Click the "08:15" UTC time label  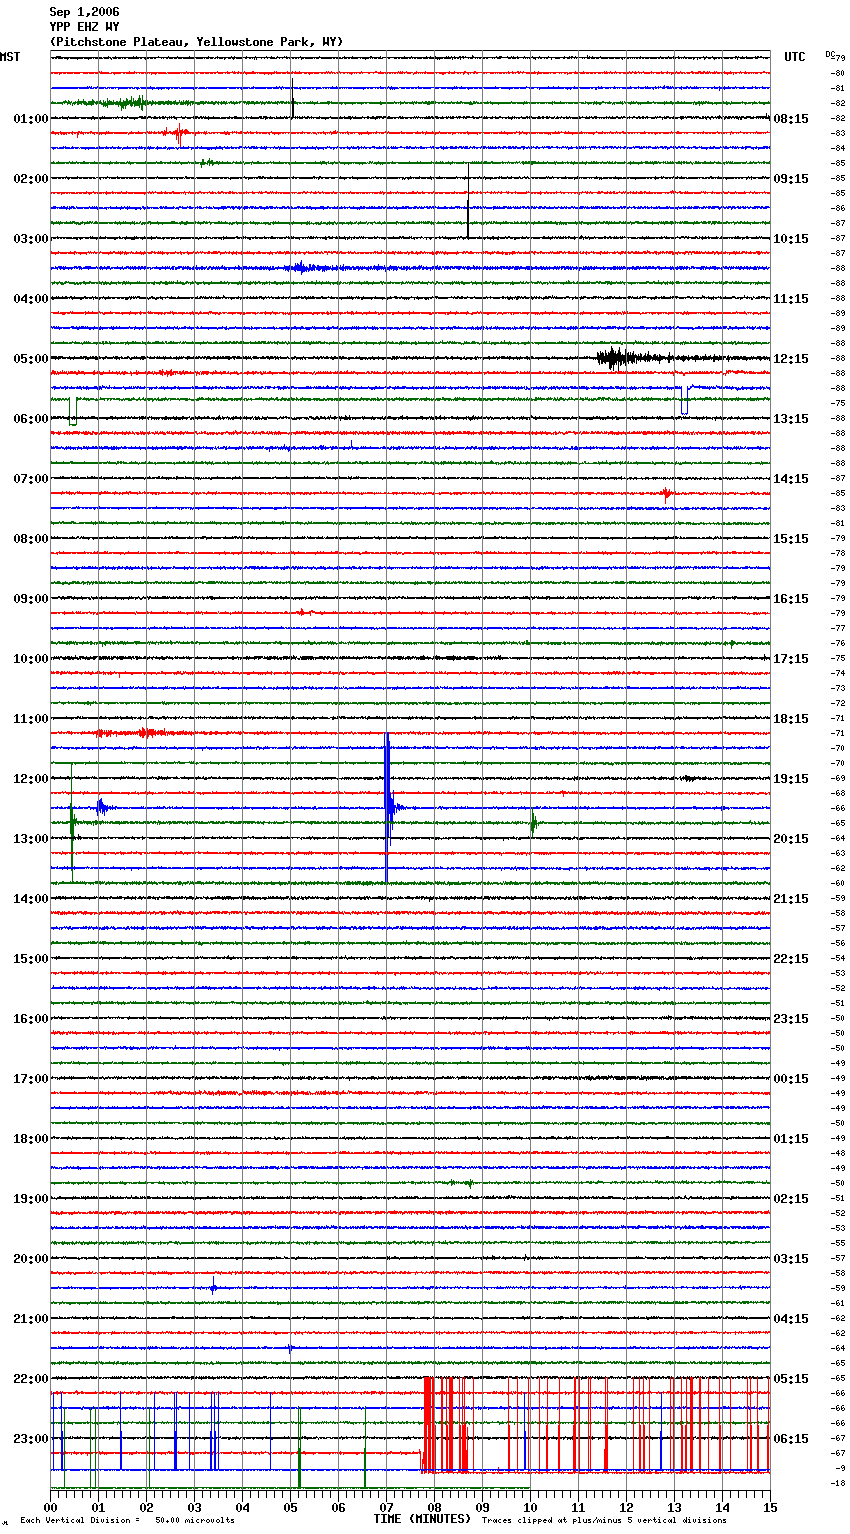(x=791, y=119)
